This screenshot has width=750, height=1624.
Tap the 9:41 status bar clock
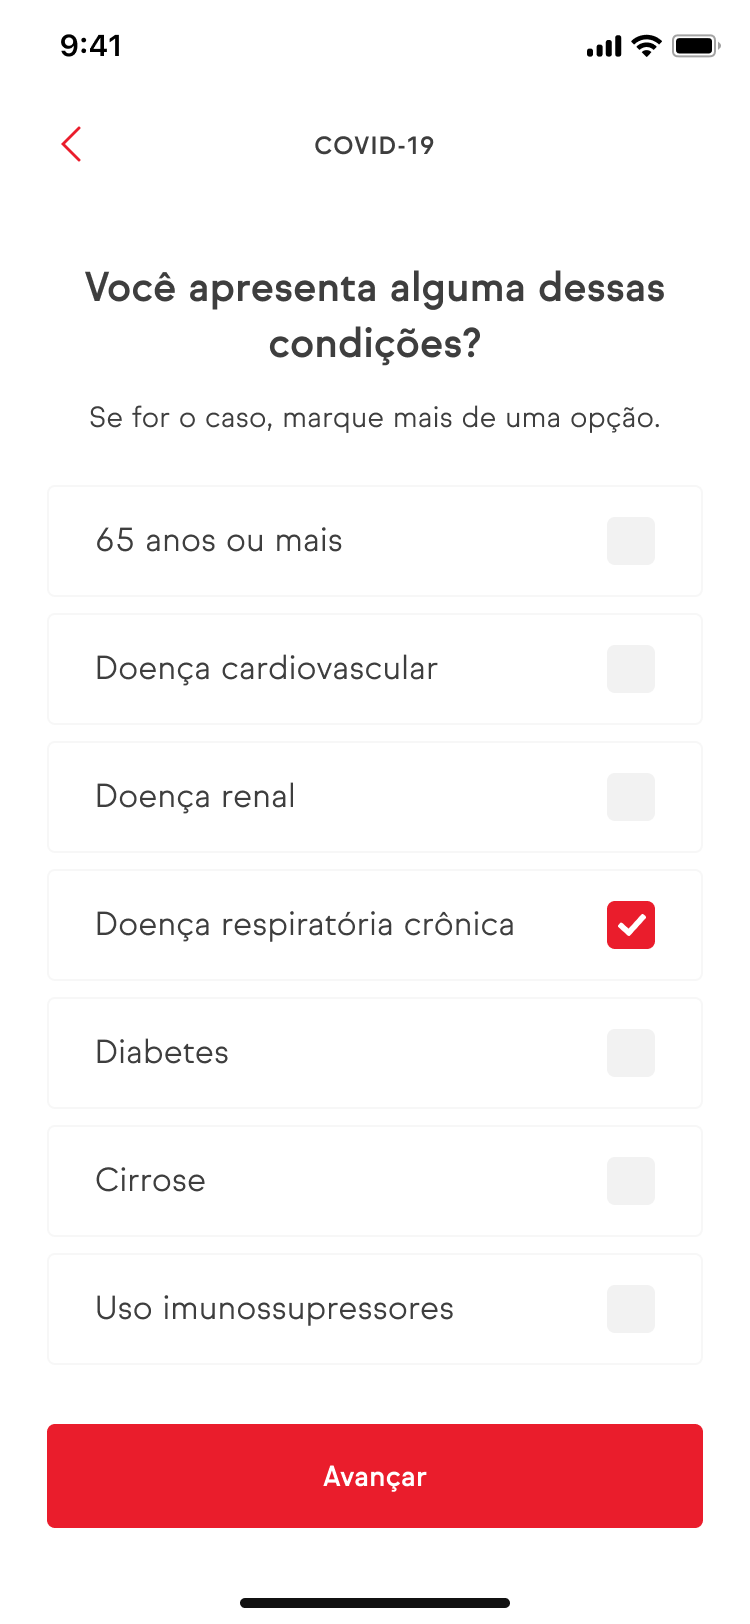pos(91,46)
